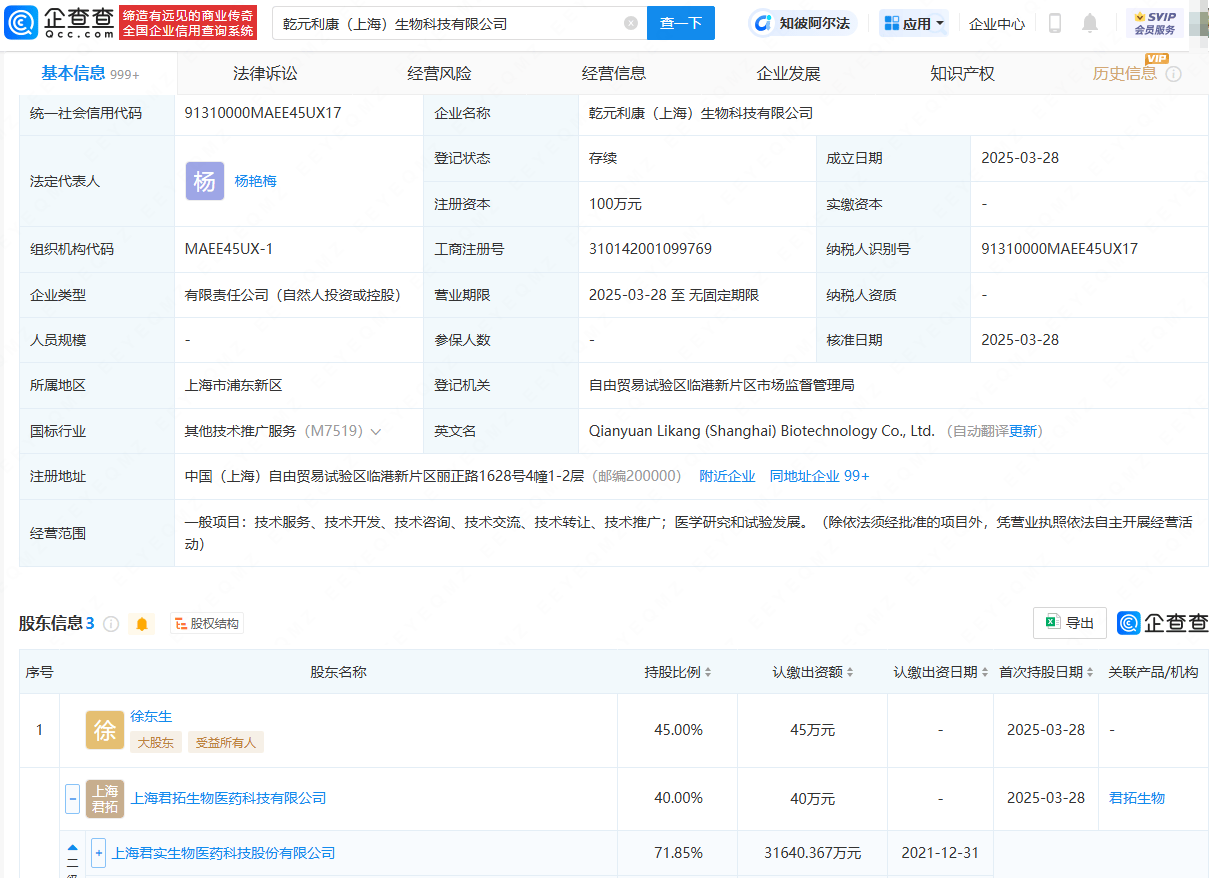Image resolution: width=1209 pixels, height=878 pixels.
Task: Open the 应用 dropdown menu
Action: tap(914, 23)
